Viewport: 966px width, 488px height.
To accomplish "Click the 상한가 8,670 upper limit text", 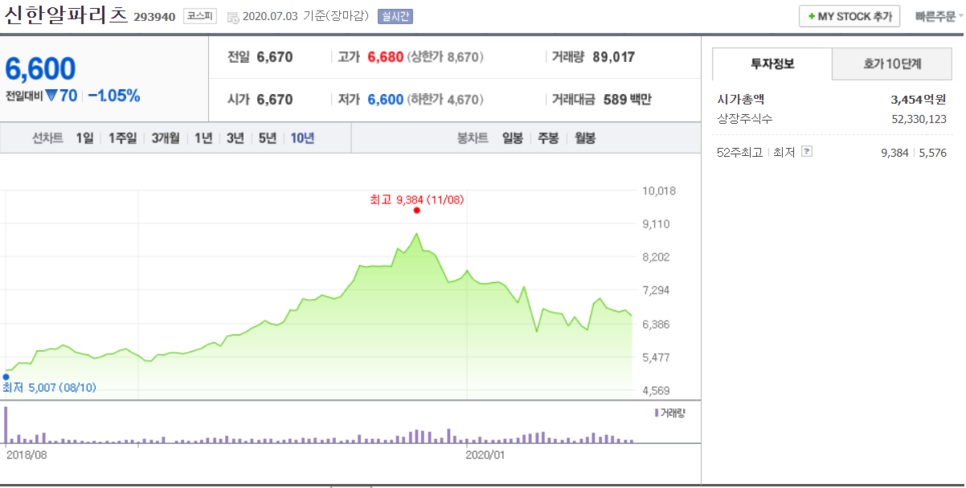I will click(x=445, y=57).
